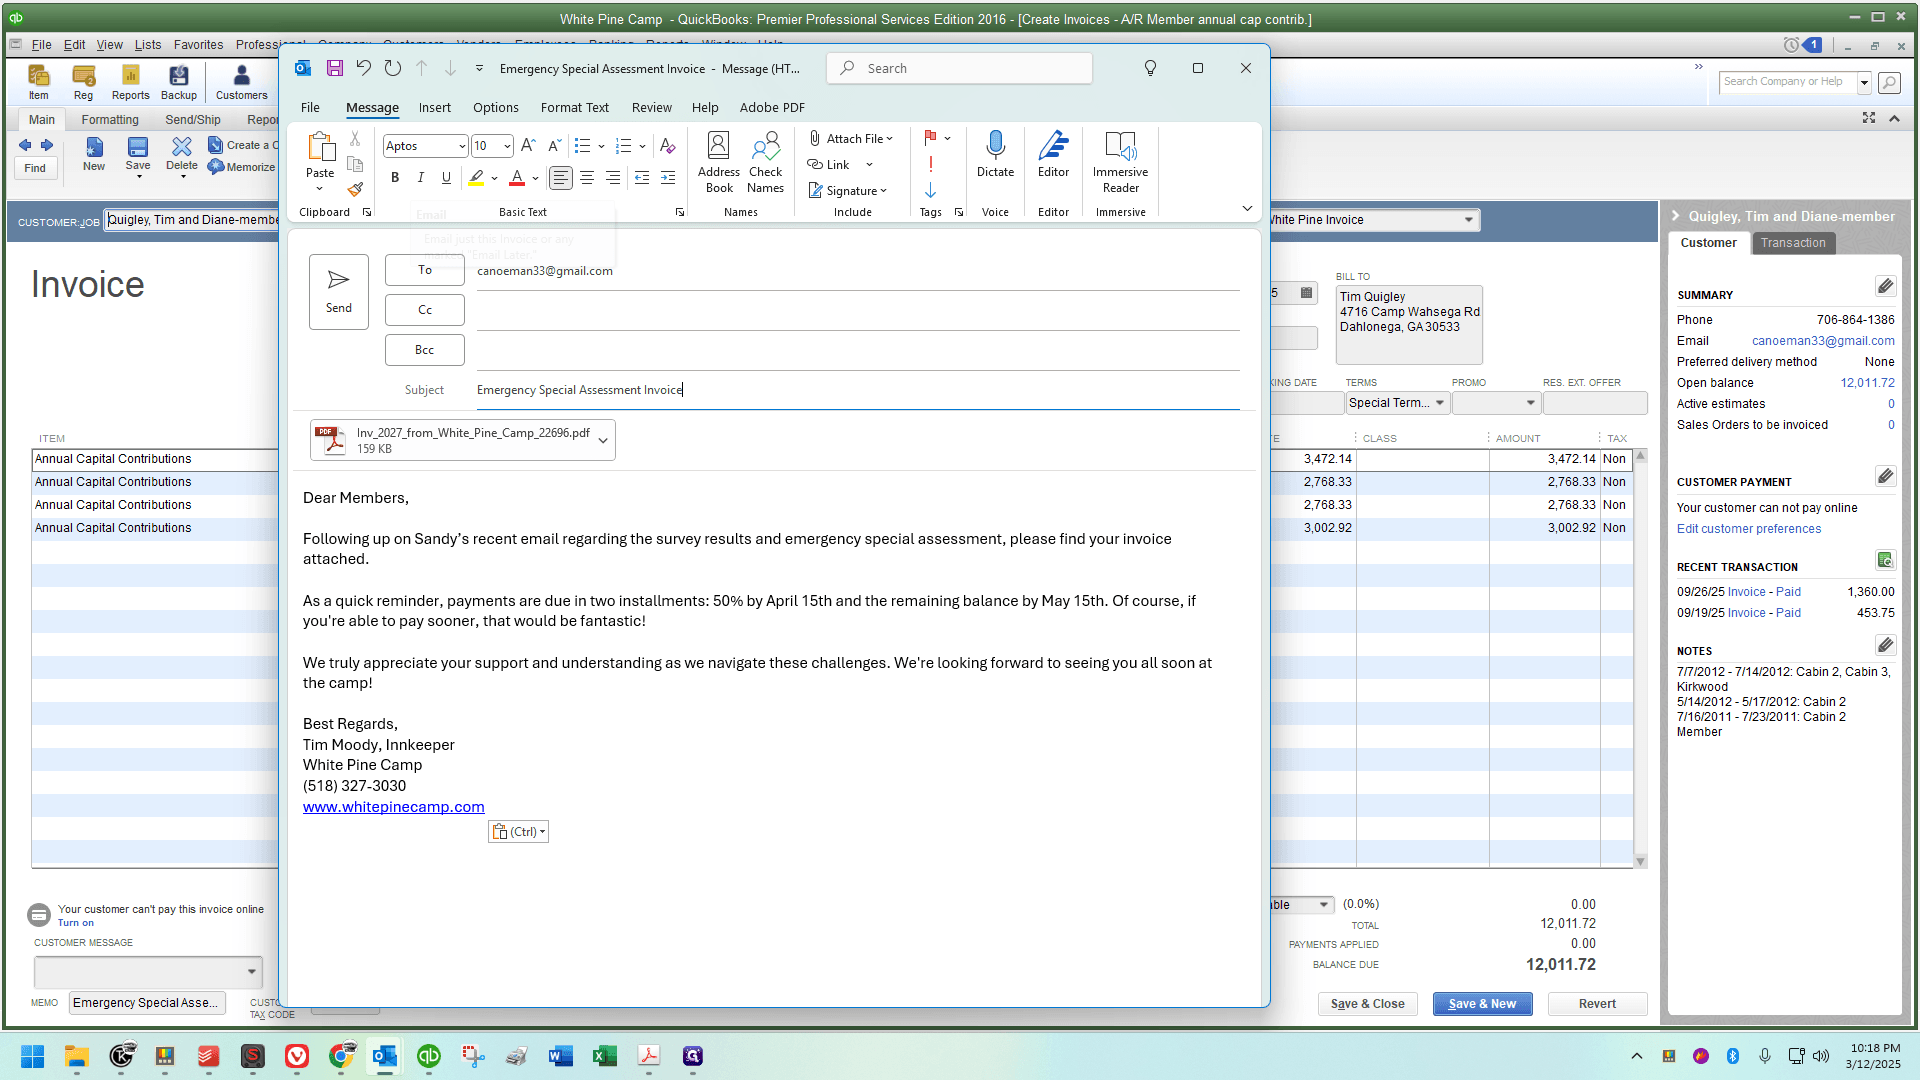The width and height of the screenshot is (1920, 1080).
Task: Open Excel from the taskbar
Action: (604, 1056)
